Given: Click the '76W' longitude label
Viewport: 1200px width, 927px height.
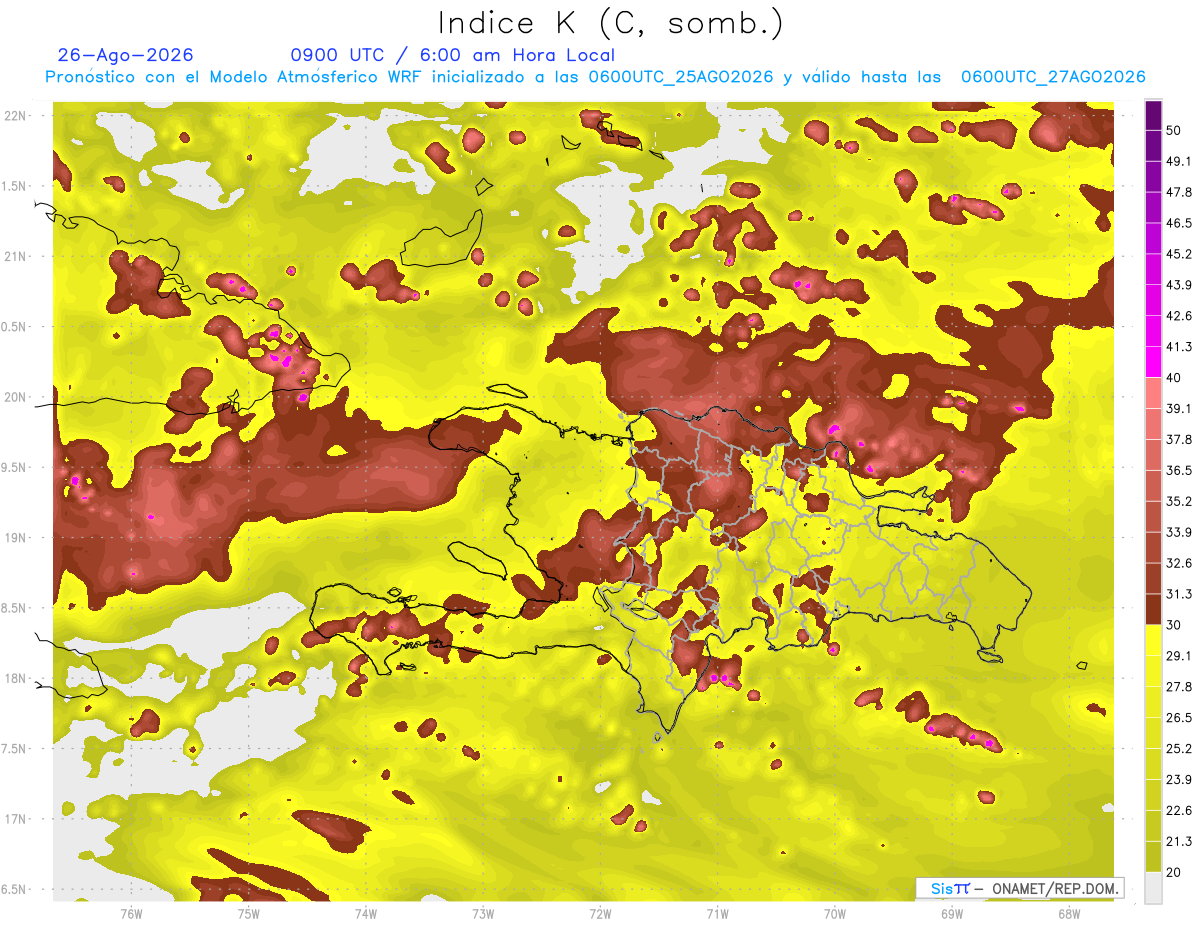Looking at the screenshot, I should pos(131,915).
